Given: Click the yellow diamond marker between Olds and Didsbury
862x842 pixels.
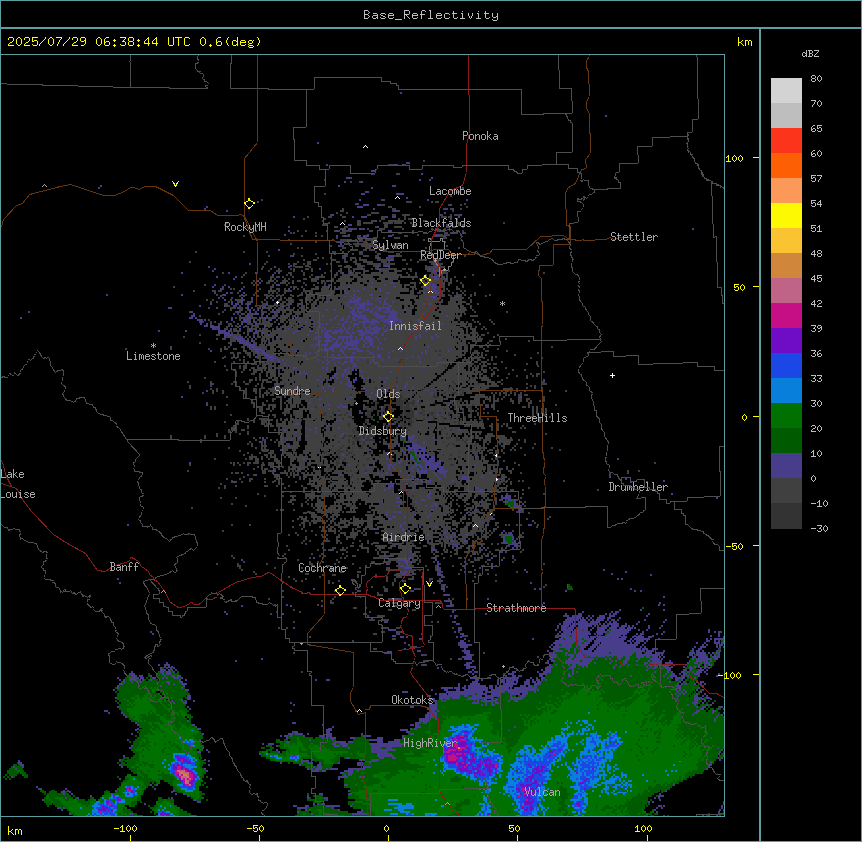Looking at the screenshot, I should (x=388, y=416).
